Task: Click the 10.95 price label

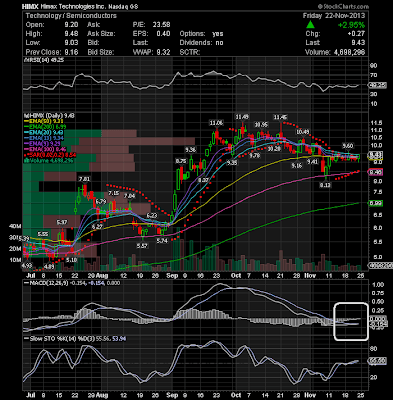Action: coord(261,125)
